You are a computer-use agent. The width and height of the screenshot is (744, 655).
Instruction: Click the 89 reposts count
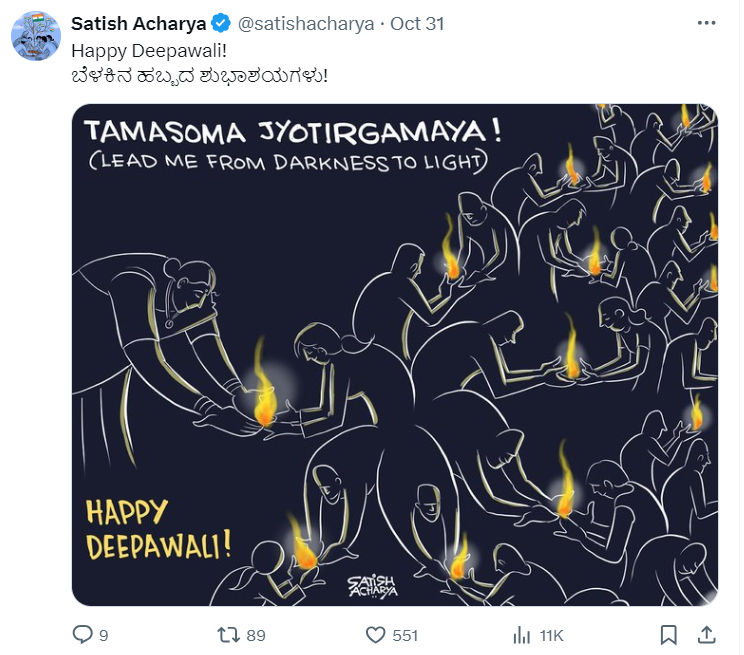click(256, 636)
